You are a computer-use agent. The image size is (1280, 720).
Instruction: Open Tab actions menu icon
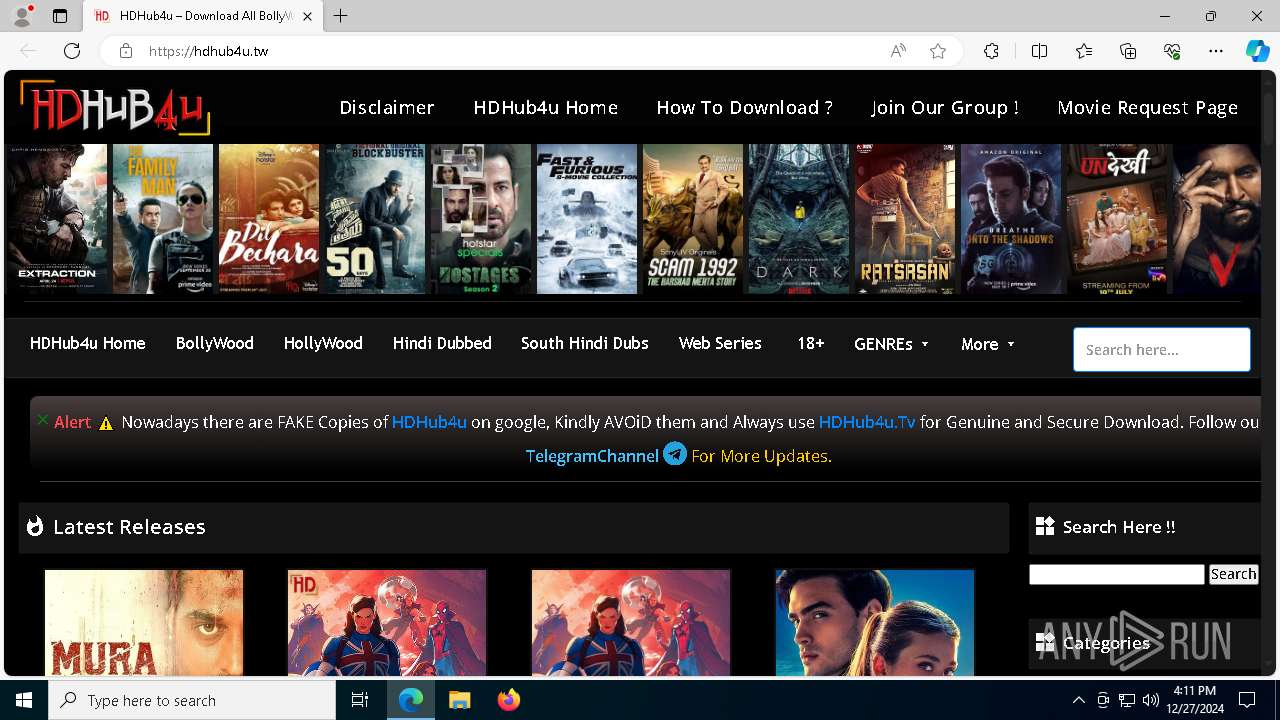coord(60,16)
